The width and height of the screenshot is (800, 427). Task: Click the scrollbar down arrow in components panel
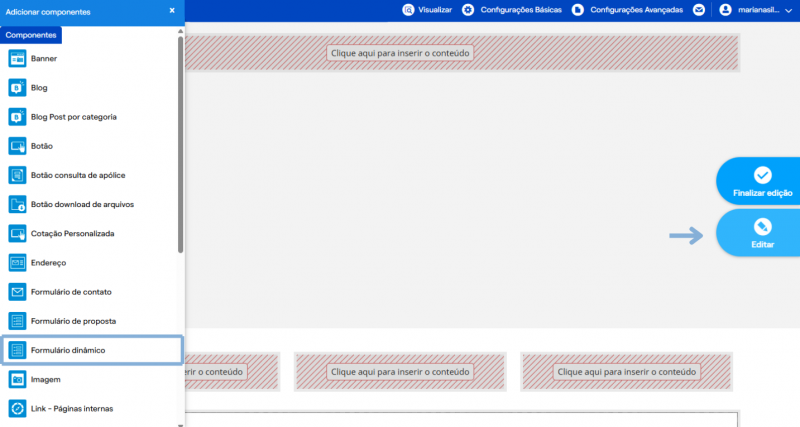point(180,424)
